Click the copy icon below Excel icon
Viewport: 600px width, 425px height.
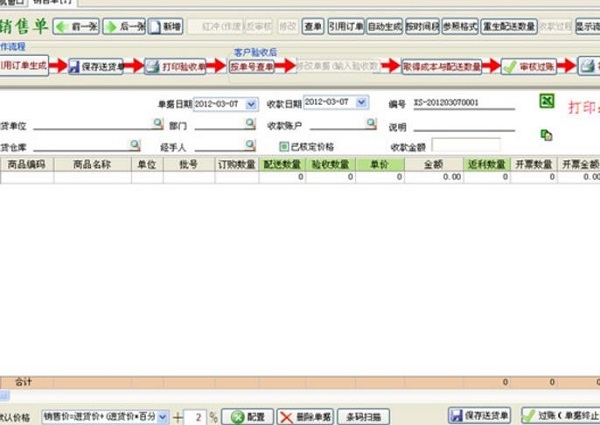coord(546,135)
